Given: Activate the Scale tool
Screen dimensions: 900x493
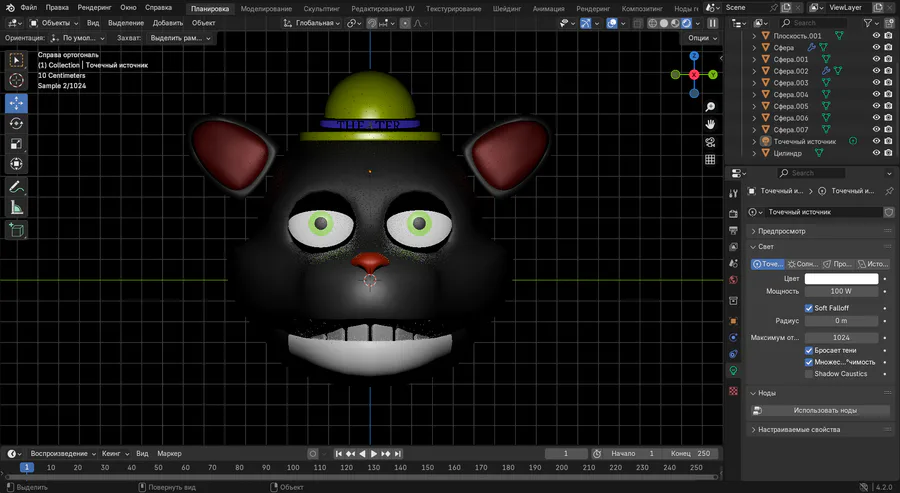Looking at the screenshot, I should [x=16, y=143].
